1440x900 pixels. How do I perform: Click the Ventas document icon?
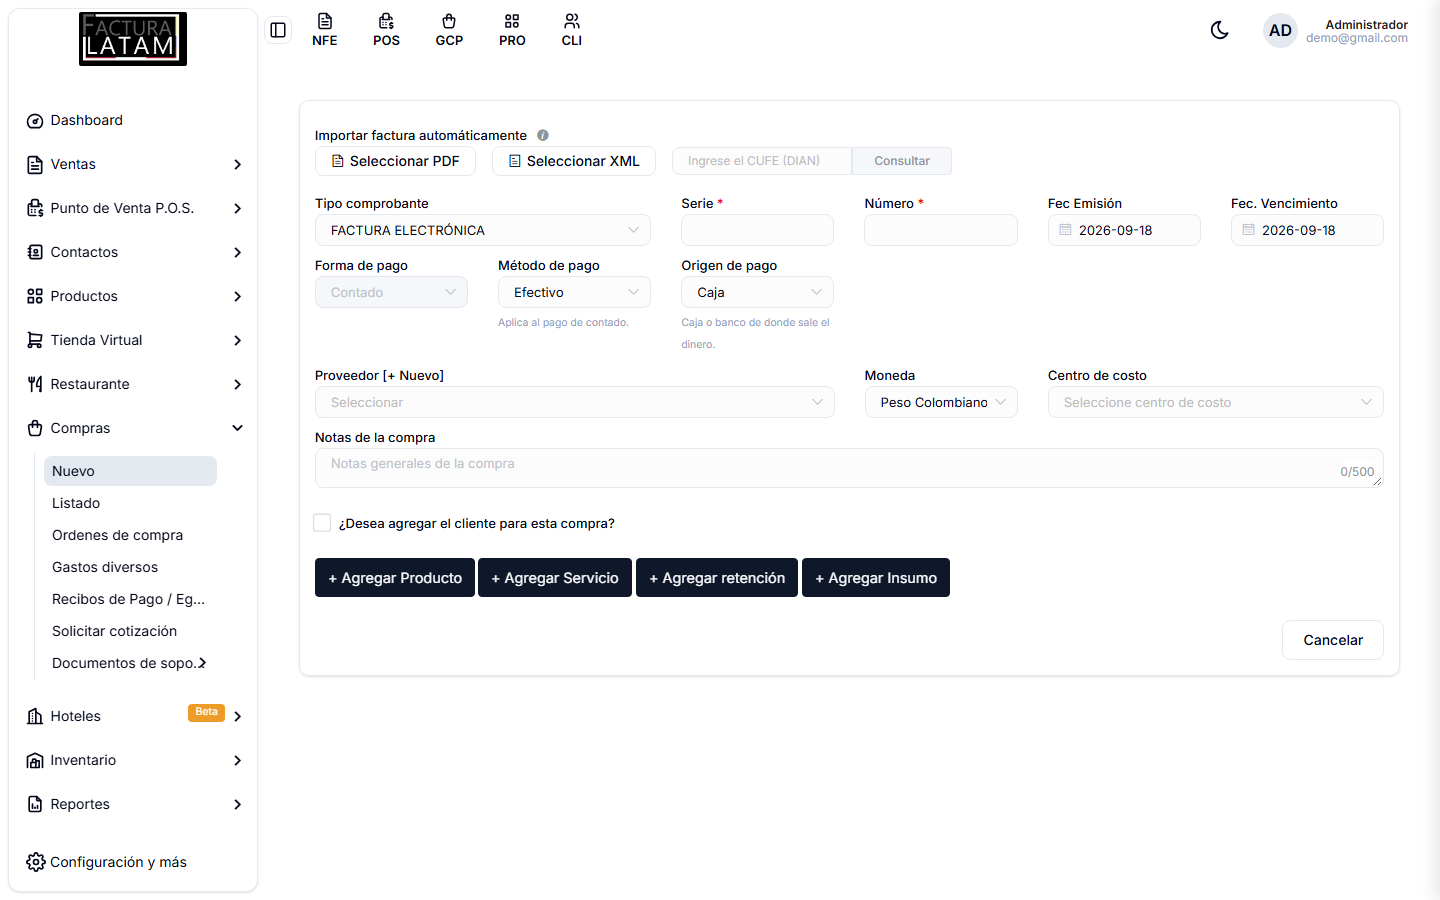pyautogui.click(x=35, y=165)
